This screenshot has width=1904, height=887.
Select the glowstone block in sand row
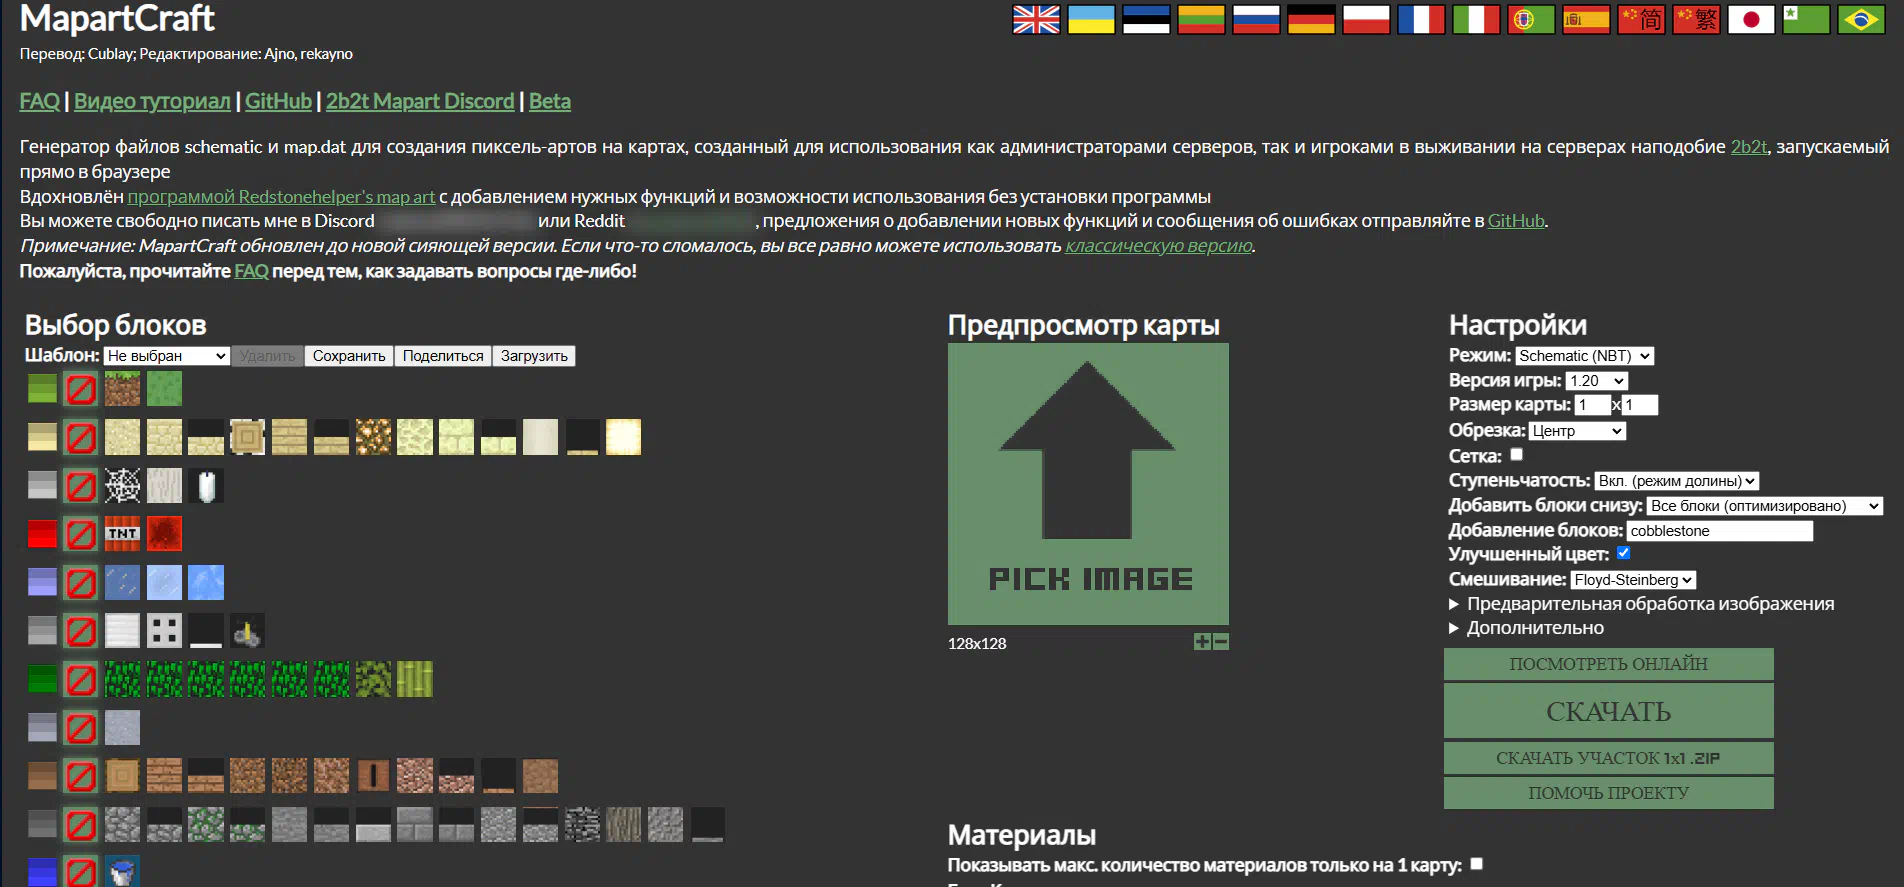[x=623, y=437]
